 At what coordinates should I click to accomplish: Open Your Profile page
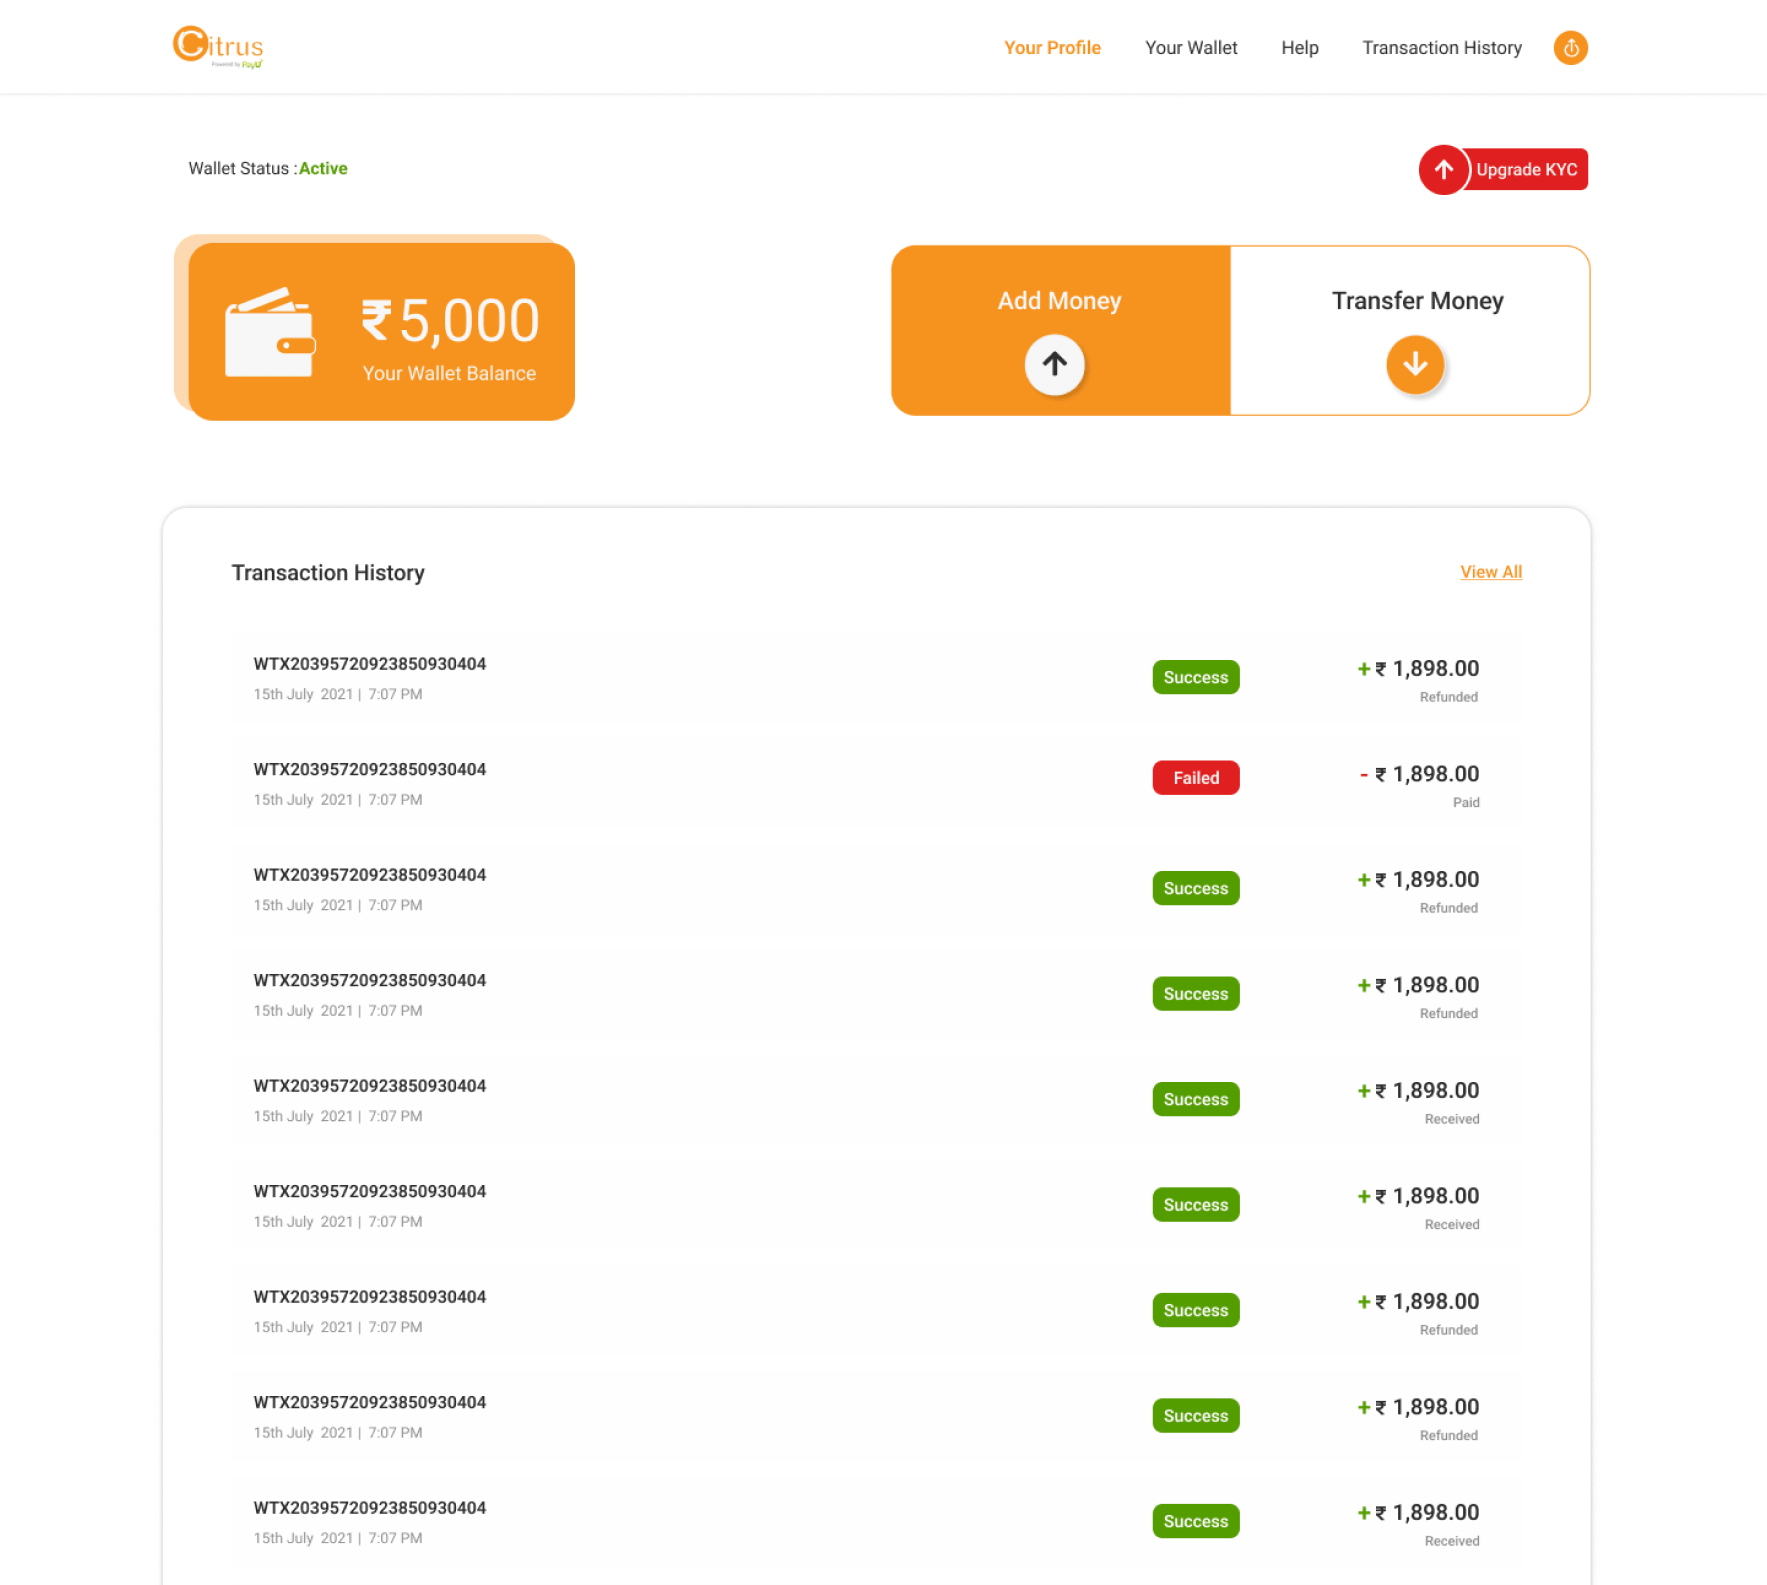(1052, 47)
